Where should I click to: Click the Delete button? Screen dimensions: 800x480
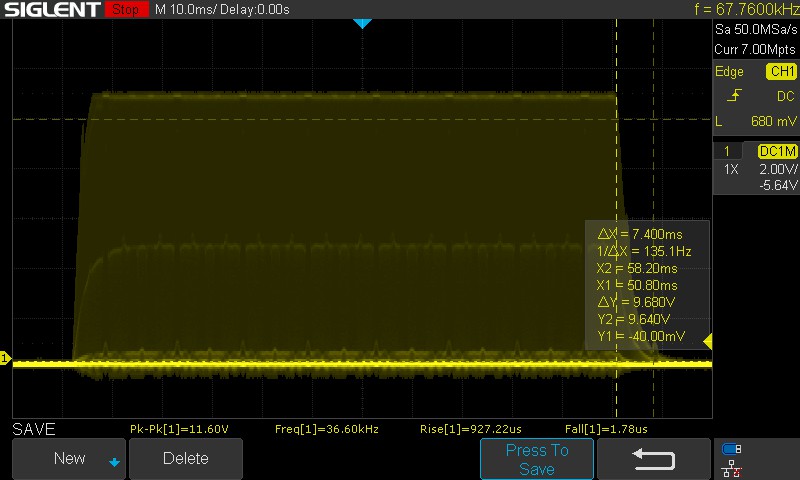click(x=186, y=459)
